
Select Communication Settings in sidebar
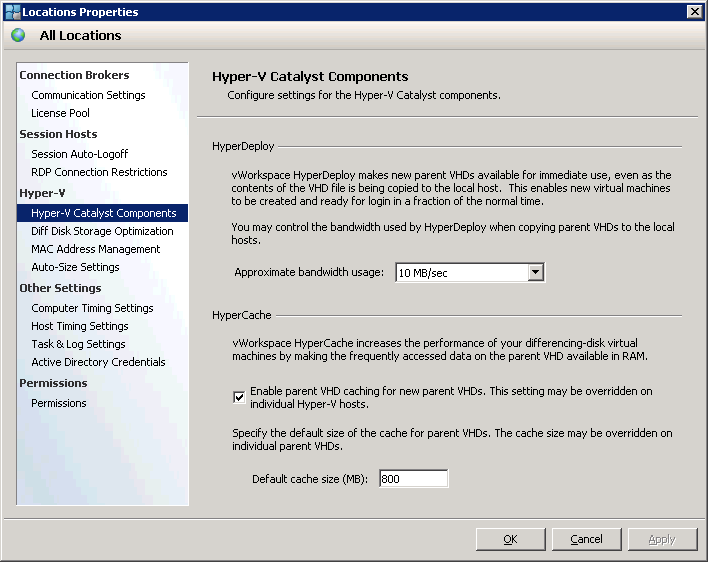click(x=88, y=95)
